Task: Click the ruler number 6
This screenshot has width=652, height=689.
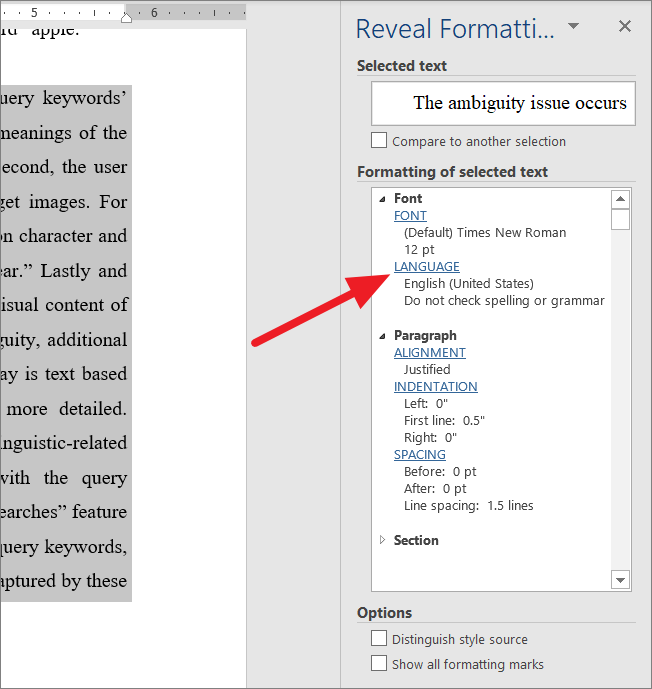Action: [154, 13]
